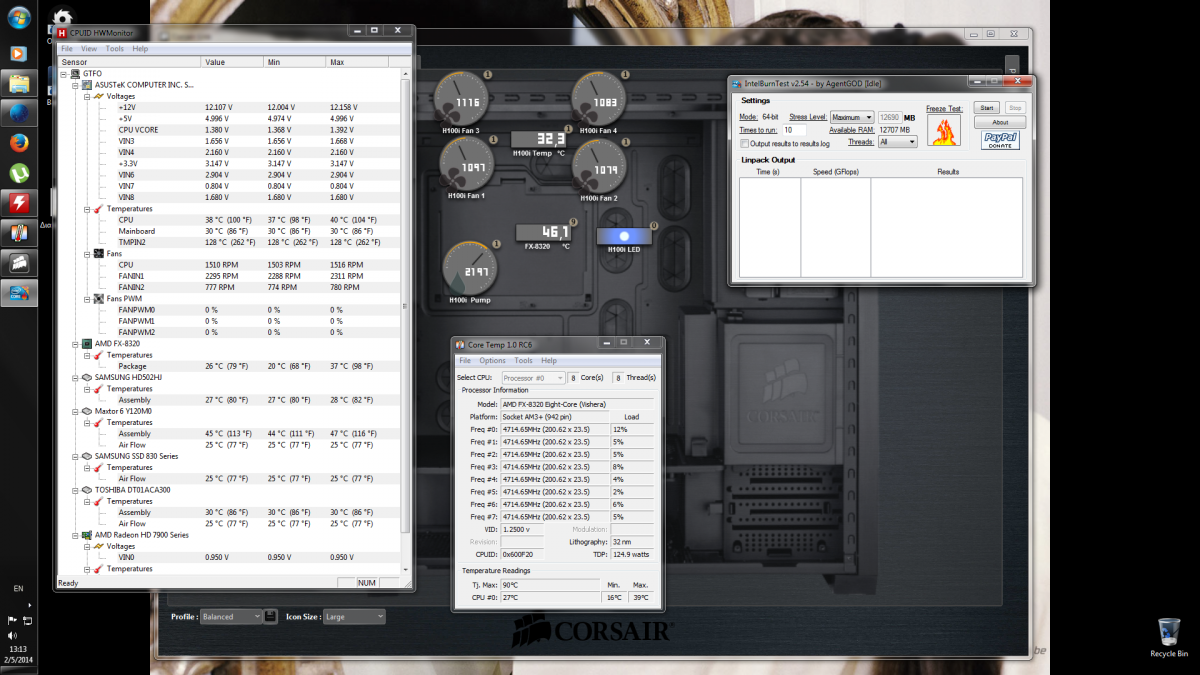The width and height of the screenshot is (1200, 675).
Task: Click the Freeze Test flame icon
Action: [944, 130]
